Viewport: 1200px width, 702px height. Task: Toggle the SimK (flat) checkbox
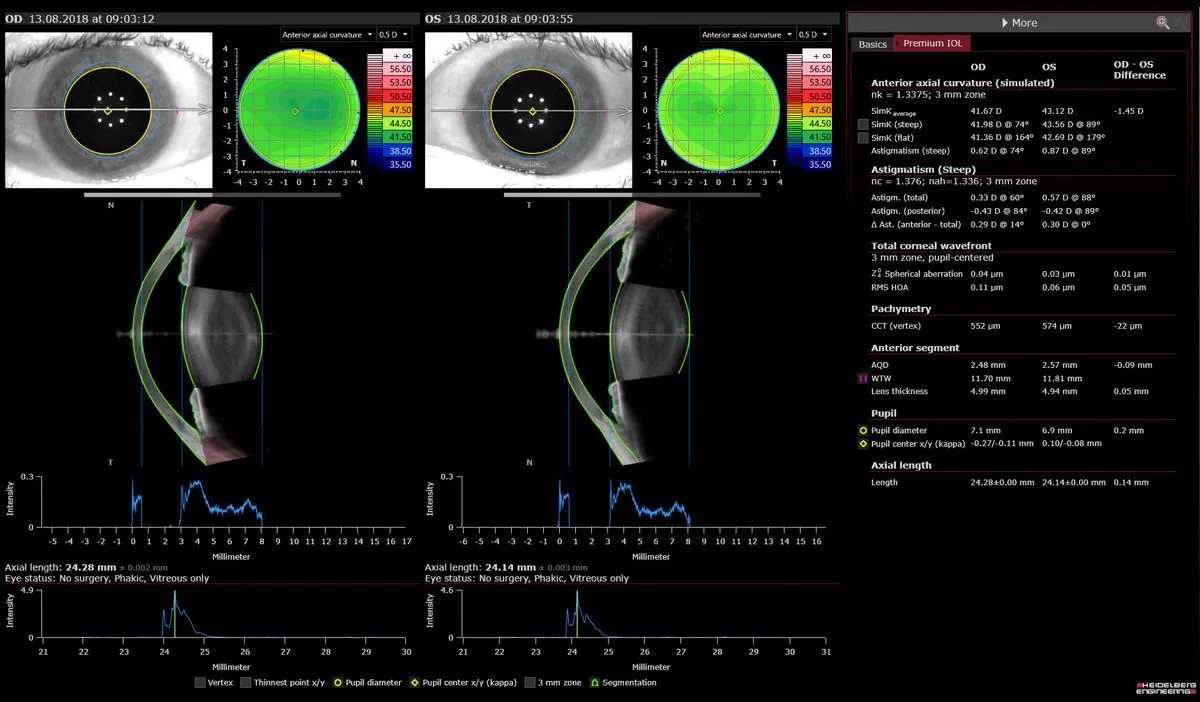point(863,138)
